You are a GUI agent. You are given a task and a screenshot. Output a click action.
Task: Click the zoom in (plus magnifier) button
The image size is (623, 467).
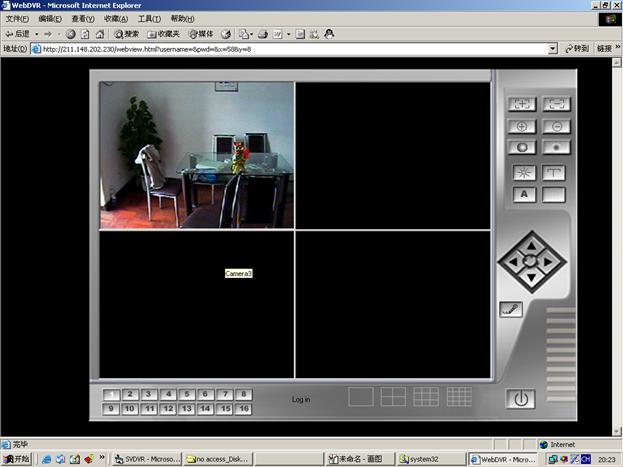point(522,126)
